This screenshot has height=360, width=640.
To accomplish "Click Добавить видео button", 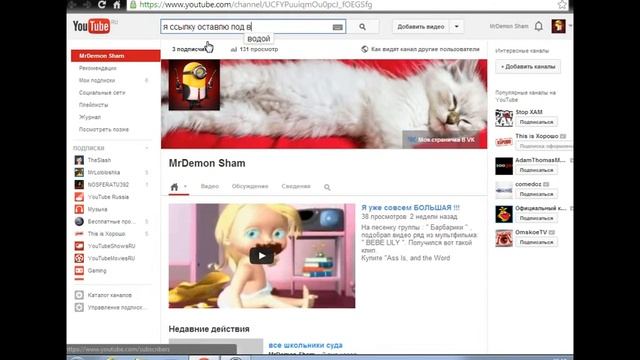I will tap(421, 27).
